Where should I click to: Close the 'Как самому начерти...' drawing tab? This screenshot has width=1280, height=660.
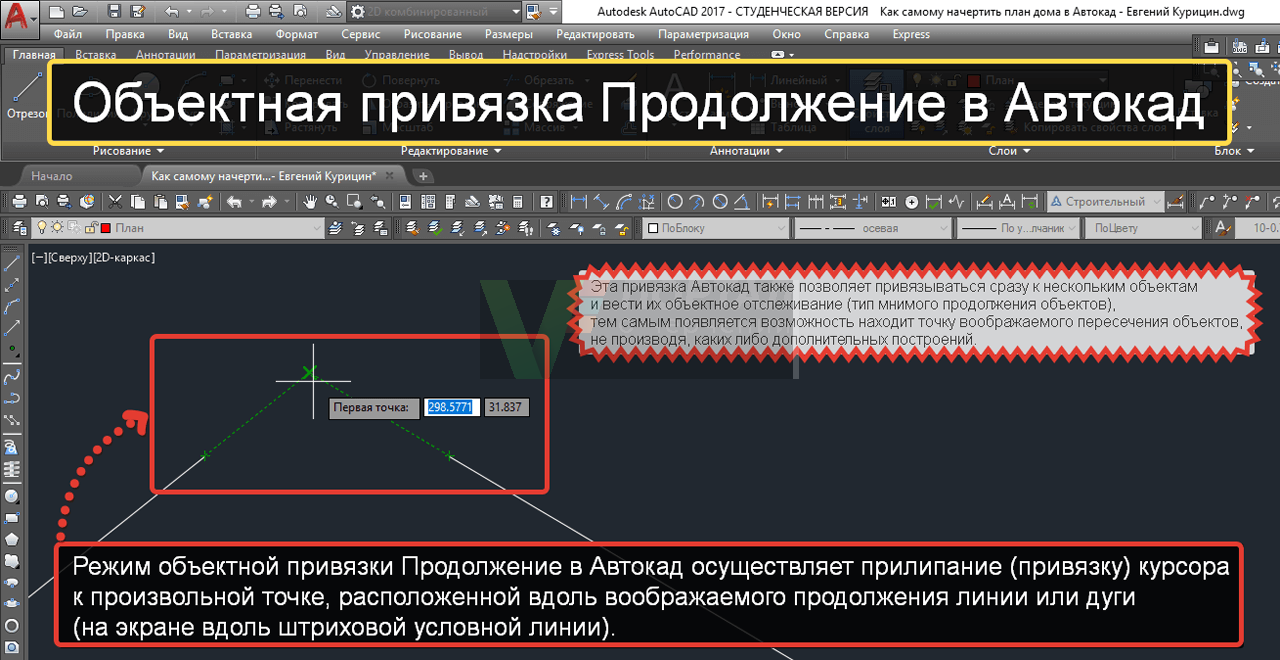pyautogui.click(x=390, y=176)
